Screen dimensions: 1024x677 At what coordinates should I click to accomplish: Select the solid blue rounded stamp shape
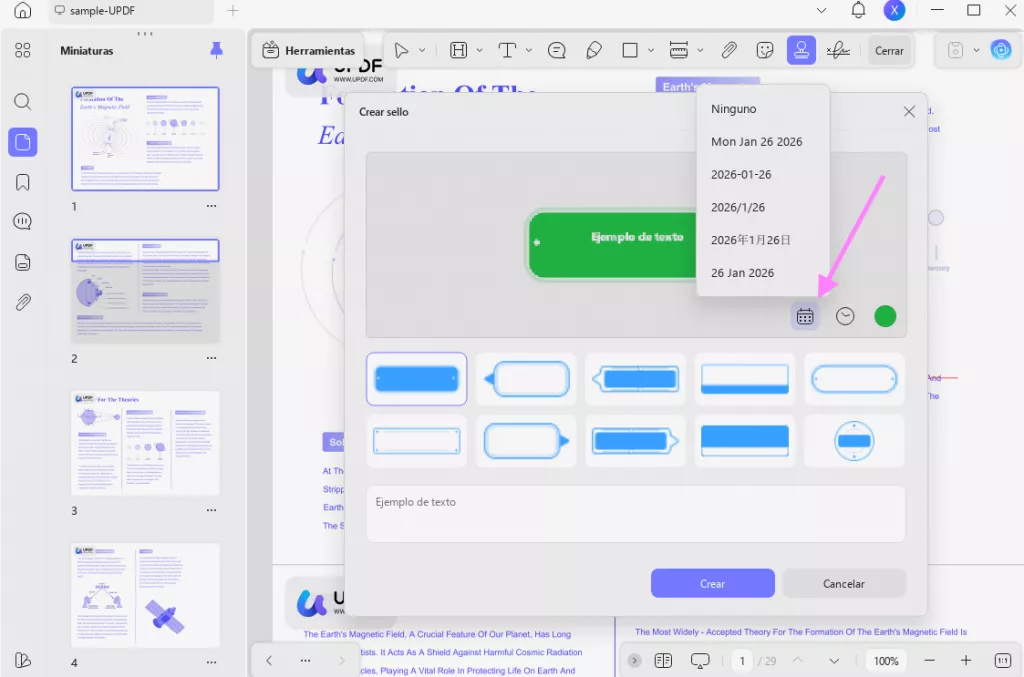coord(417,379)
